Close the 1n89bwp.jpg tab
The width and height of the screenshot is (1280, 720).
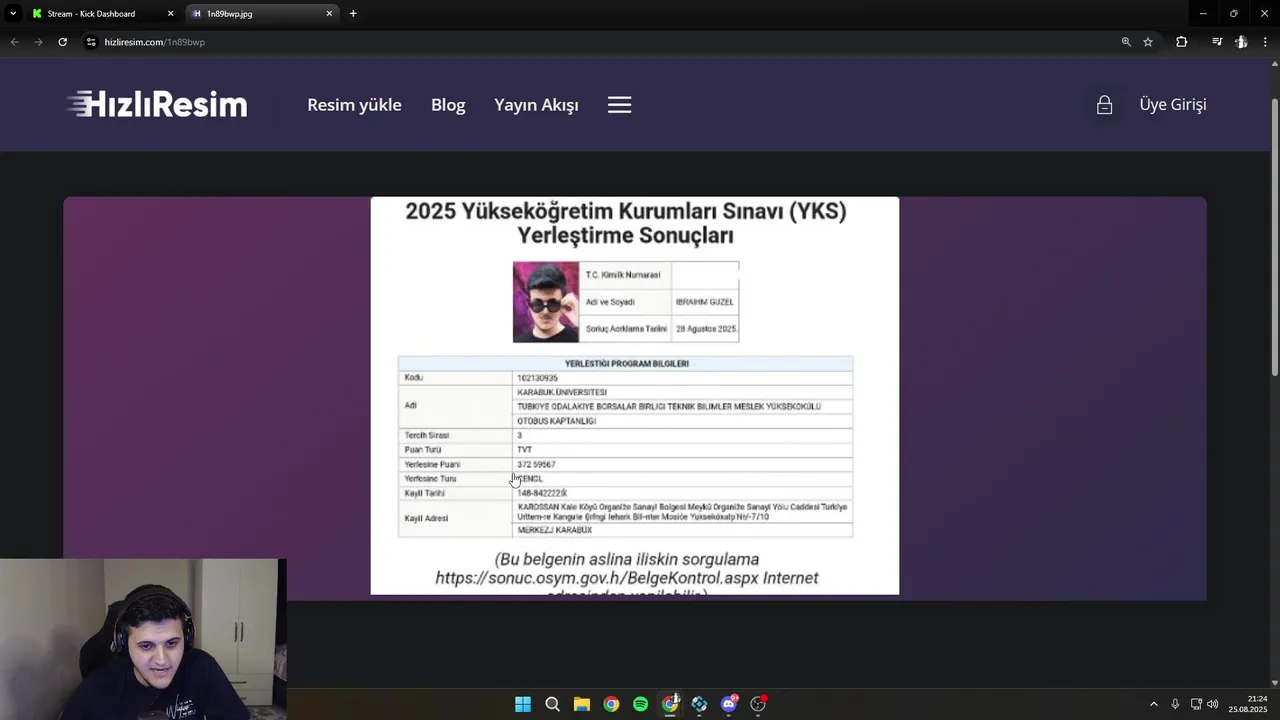(x=329, y=14)
